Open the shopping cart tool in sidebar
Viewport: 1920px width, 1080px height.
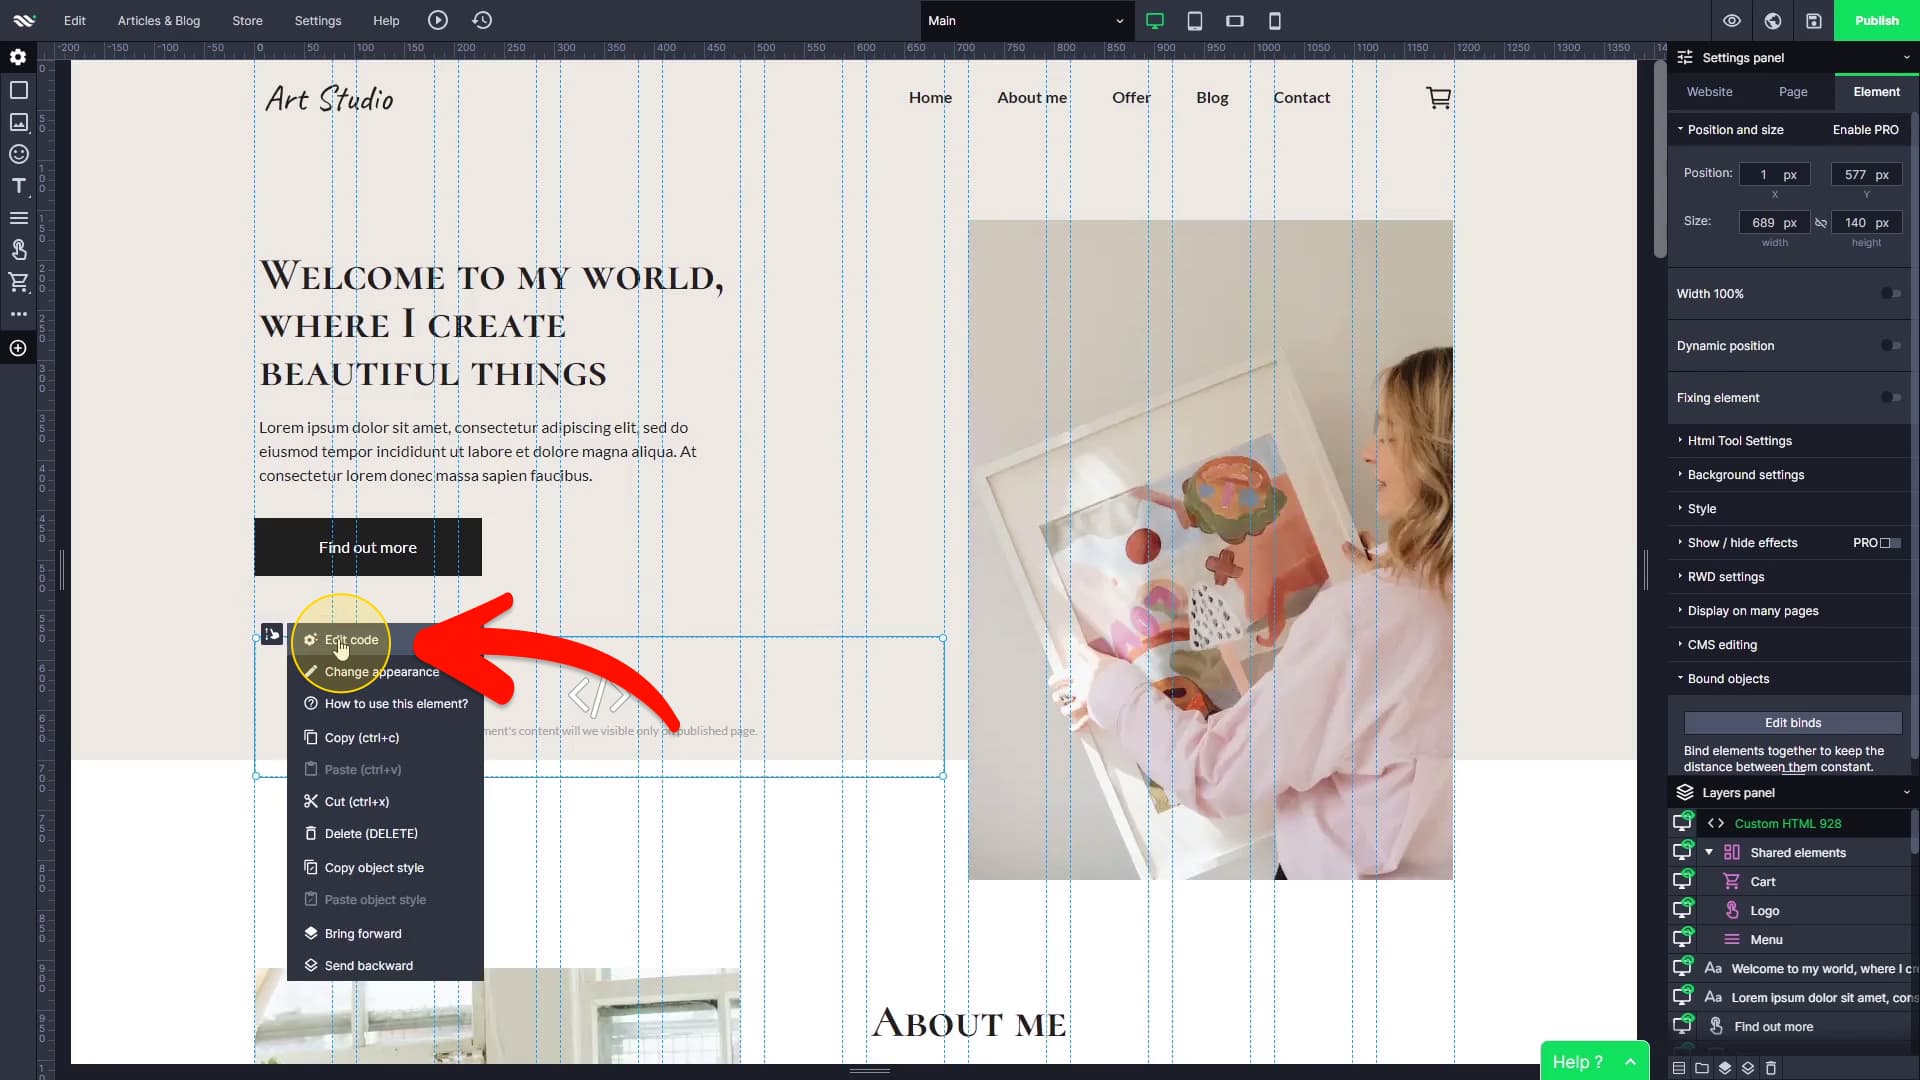pos(18,282)
